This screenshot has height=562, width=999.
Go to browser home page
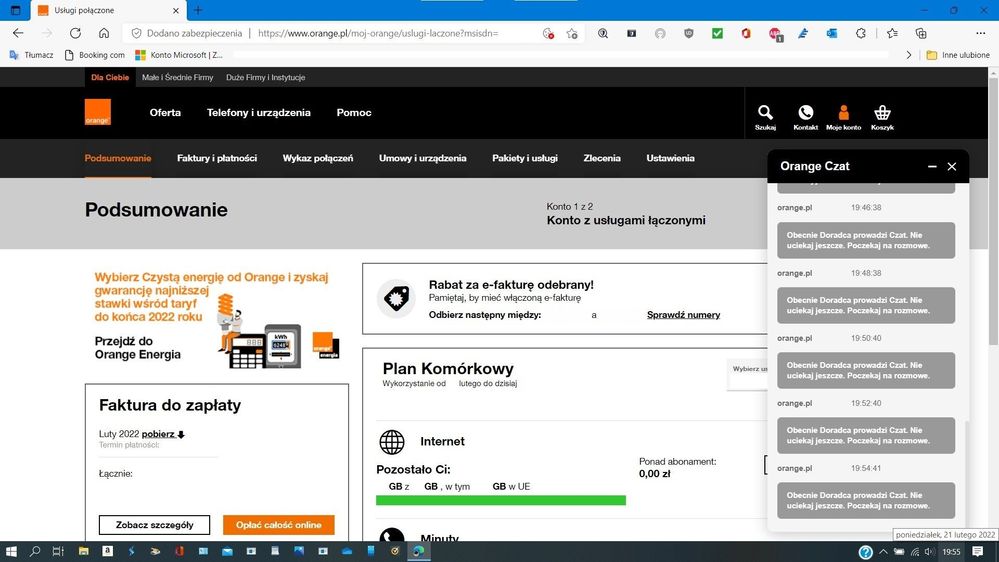[x=104, y=33]
